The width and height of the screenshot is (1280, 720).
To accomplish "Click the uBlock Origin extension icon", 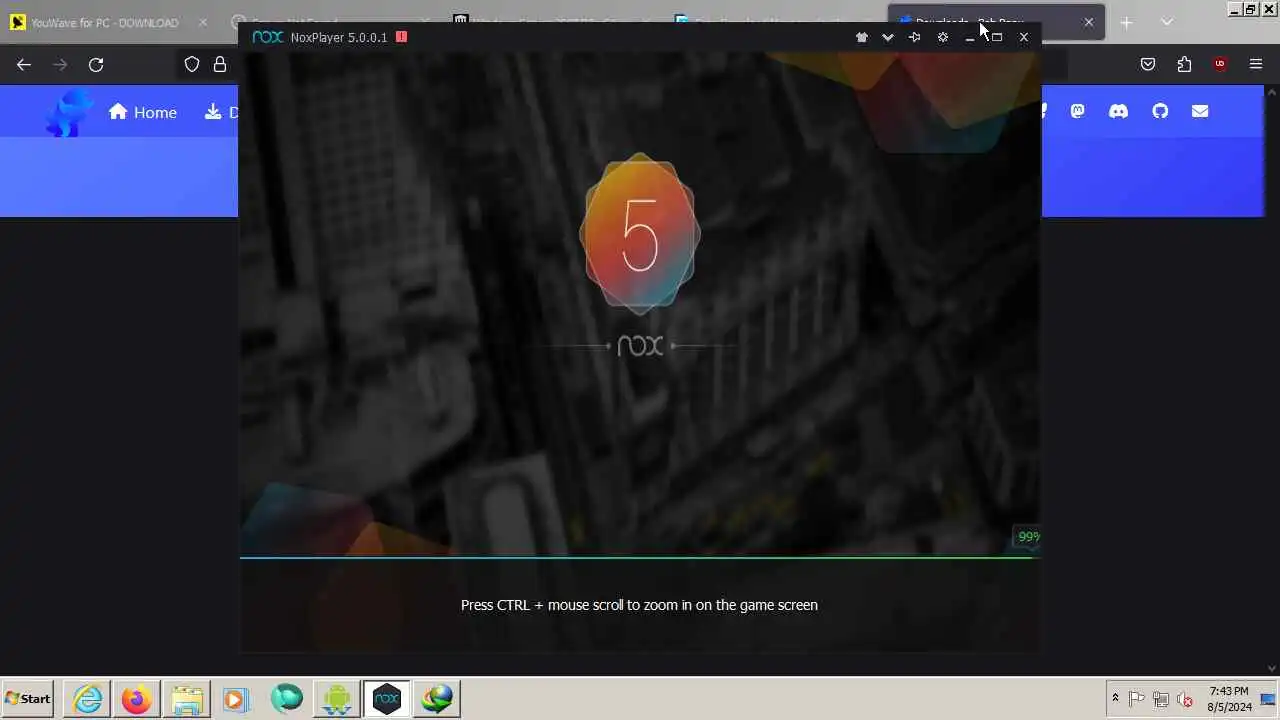I will (1220, 64).
